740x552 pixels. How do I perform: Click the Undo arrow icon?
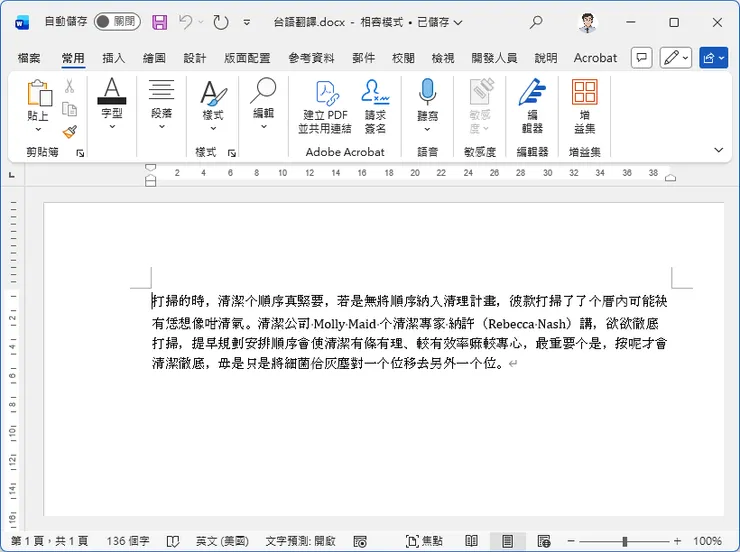[185, 22]
